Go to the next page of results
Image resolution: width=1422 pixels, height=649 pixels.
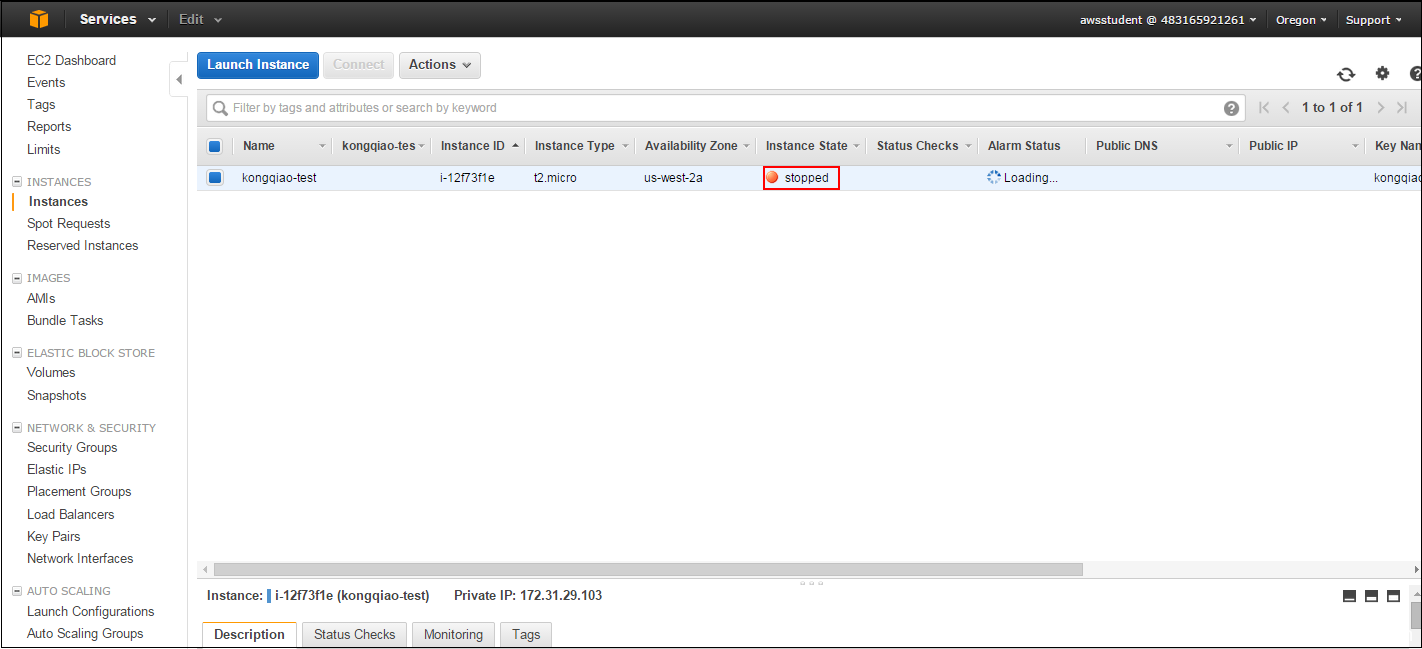pos(1380,108)
